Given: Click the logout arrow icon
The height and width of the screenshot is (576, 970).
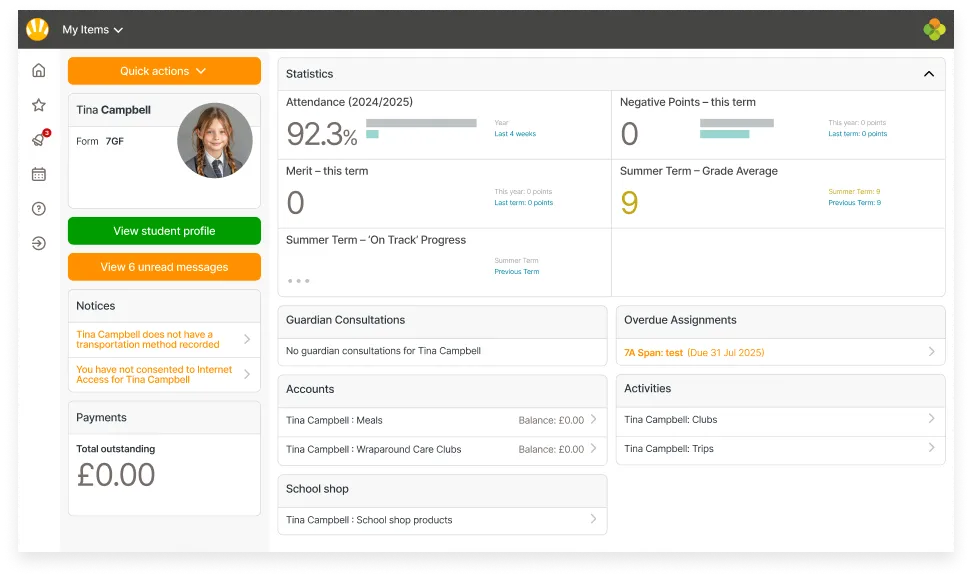Looking at the screenshot, I should pos(39,243).
